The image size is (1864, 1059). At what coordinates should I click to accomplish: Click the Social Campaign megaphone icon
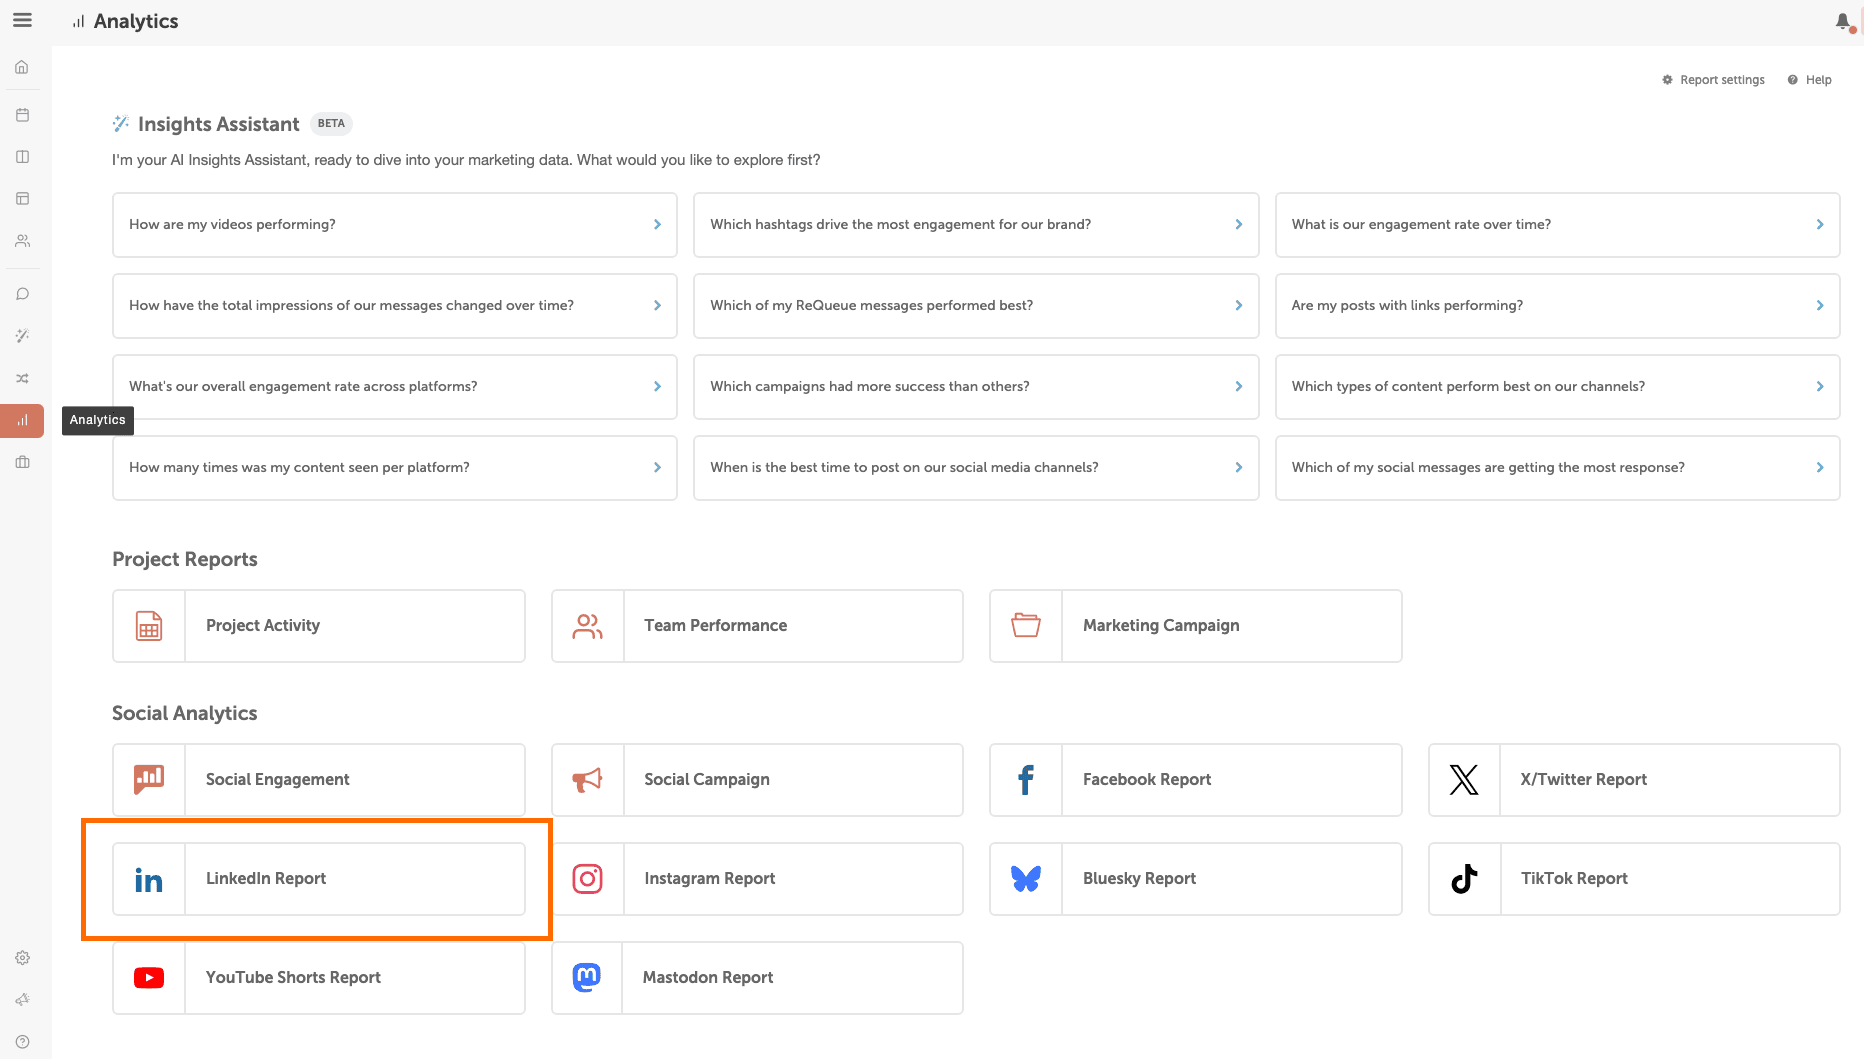(587, 780)
